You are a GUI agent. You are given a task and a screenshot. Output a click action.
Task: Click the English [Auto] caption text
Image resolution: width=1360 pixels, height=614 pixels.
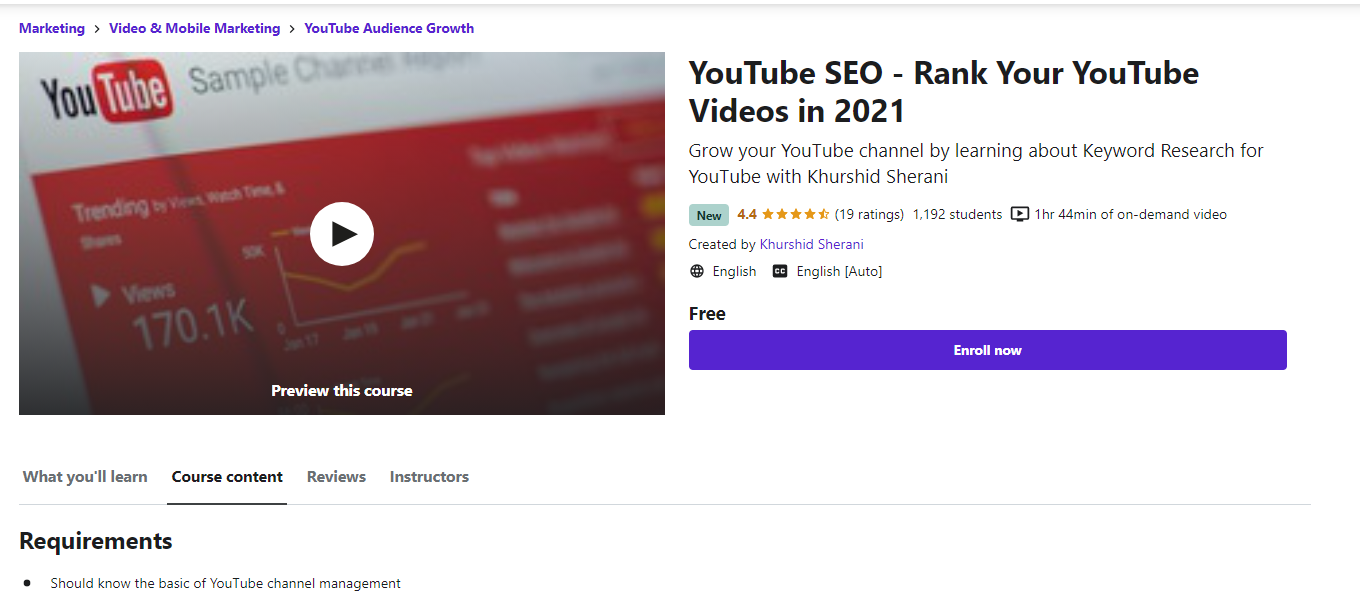point(839,271)
